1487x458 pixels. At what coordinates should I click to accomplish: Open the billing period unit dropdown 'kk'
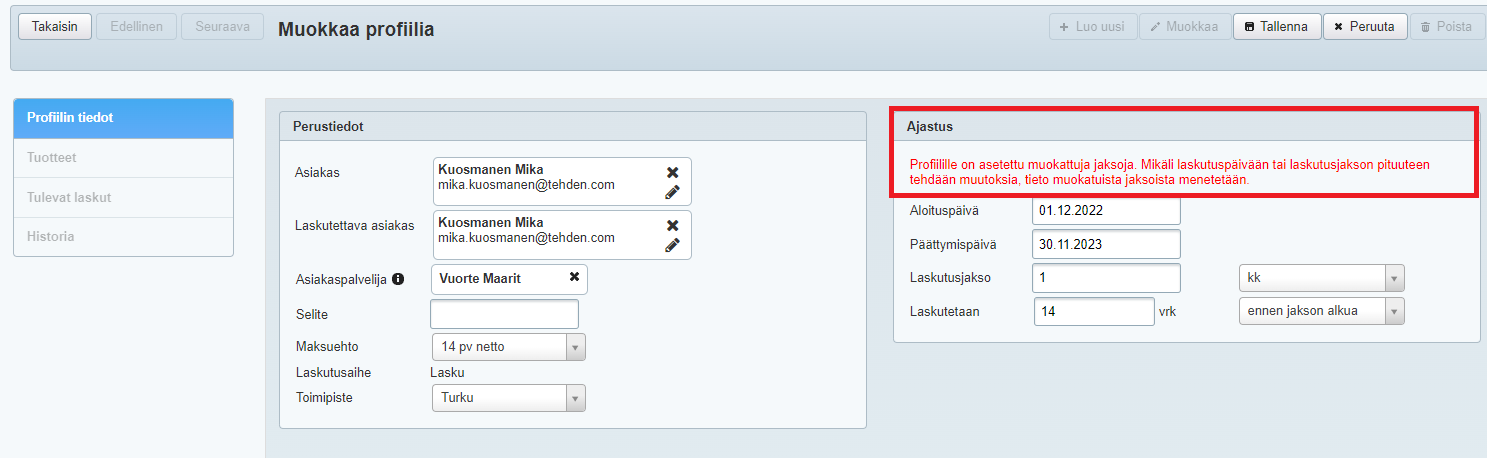(x=1320, y=278)
